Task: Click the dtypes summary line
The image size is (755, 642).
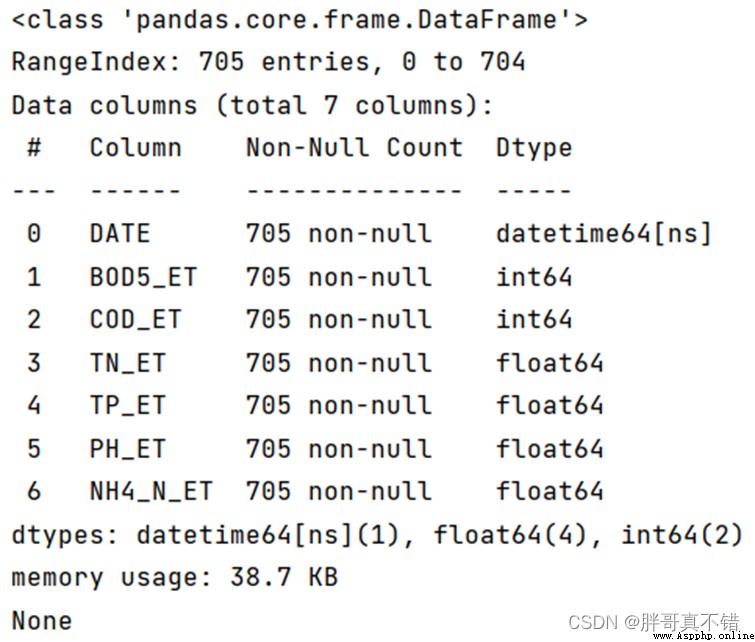Action: coord(377,535)
